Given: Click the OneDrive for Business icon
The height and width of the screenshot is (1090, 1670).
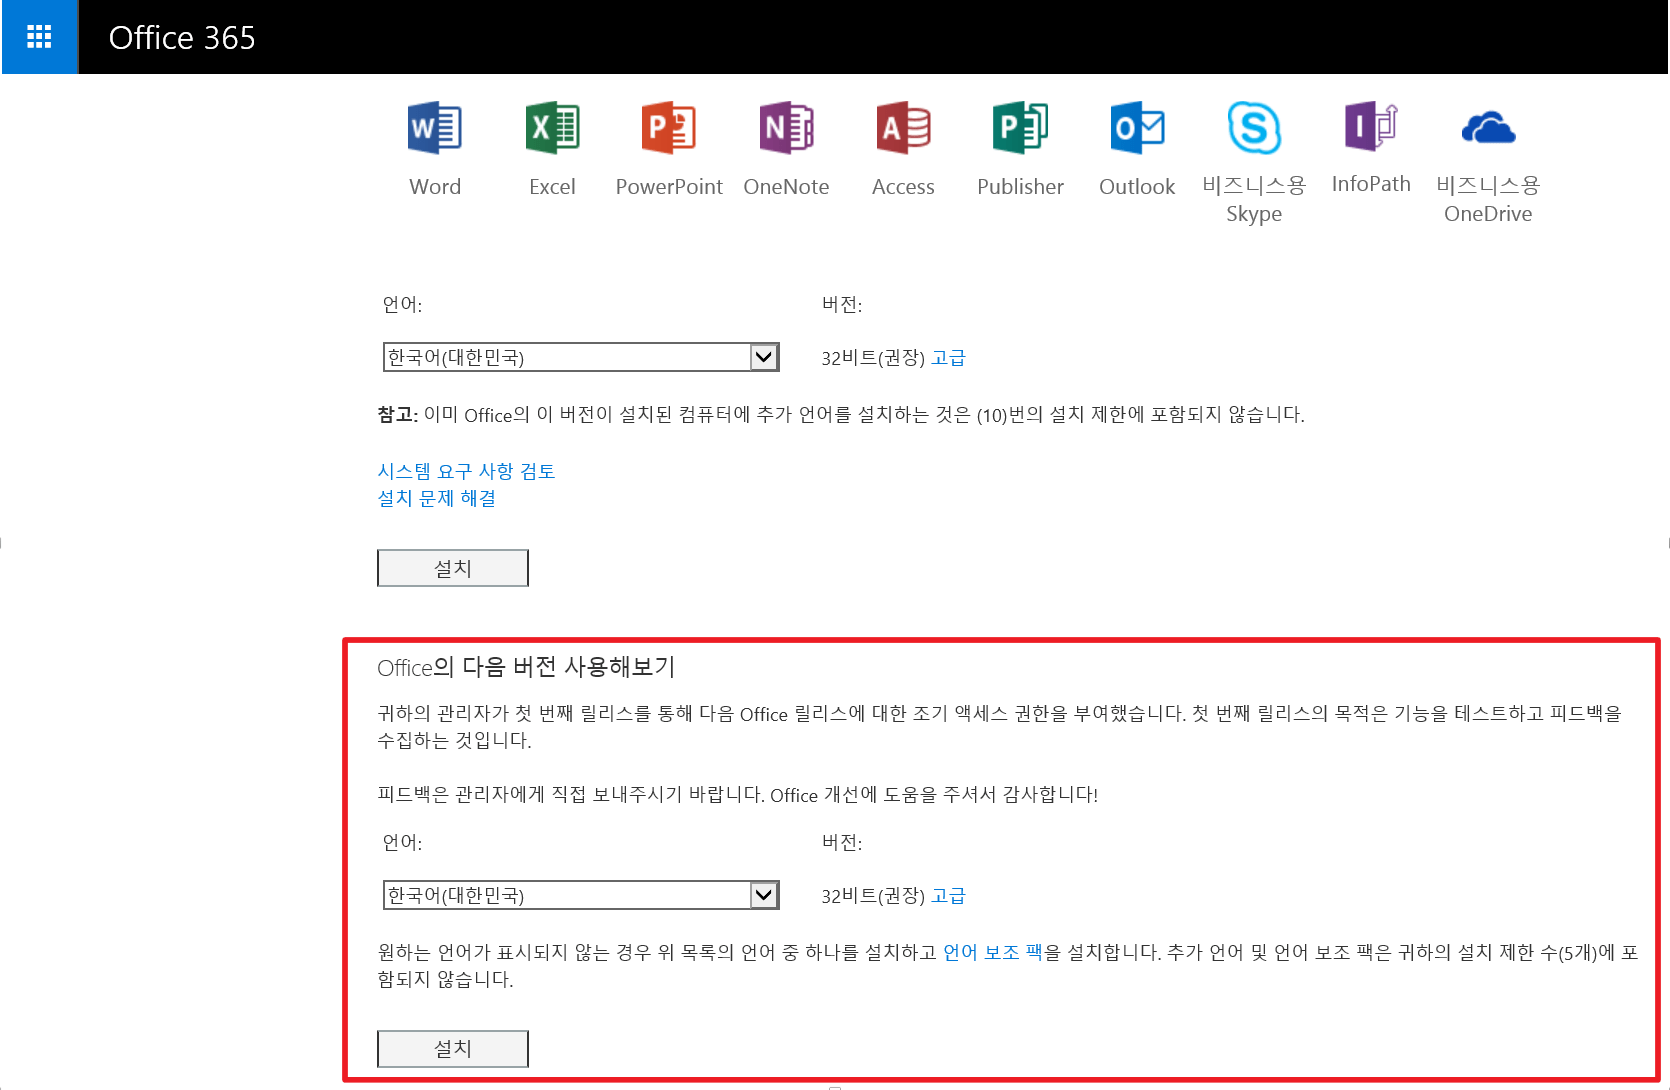Looking at the screenshot, I should [x=1488, y=128].
